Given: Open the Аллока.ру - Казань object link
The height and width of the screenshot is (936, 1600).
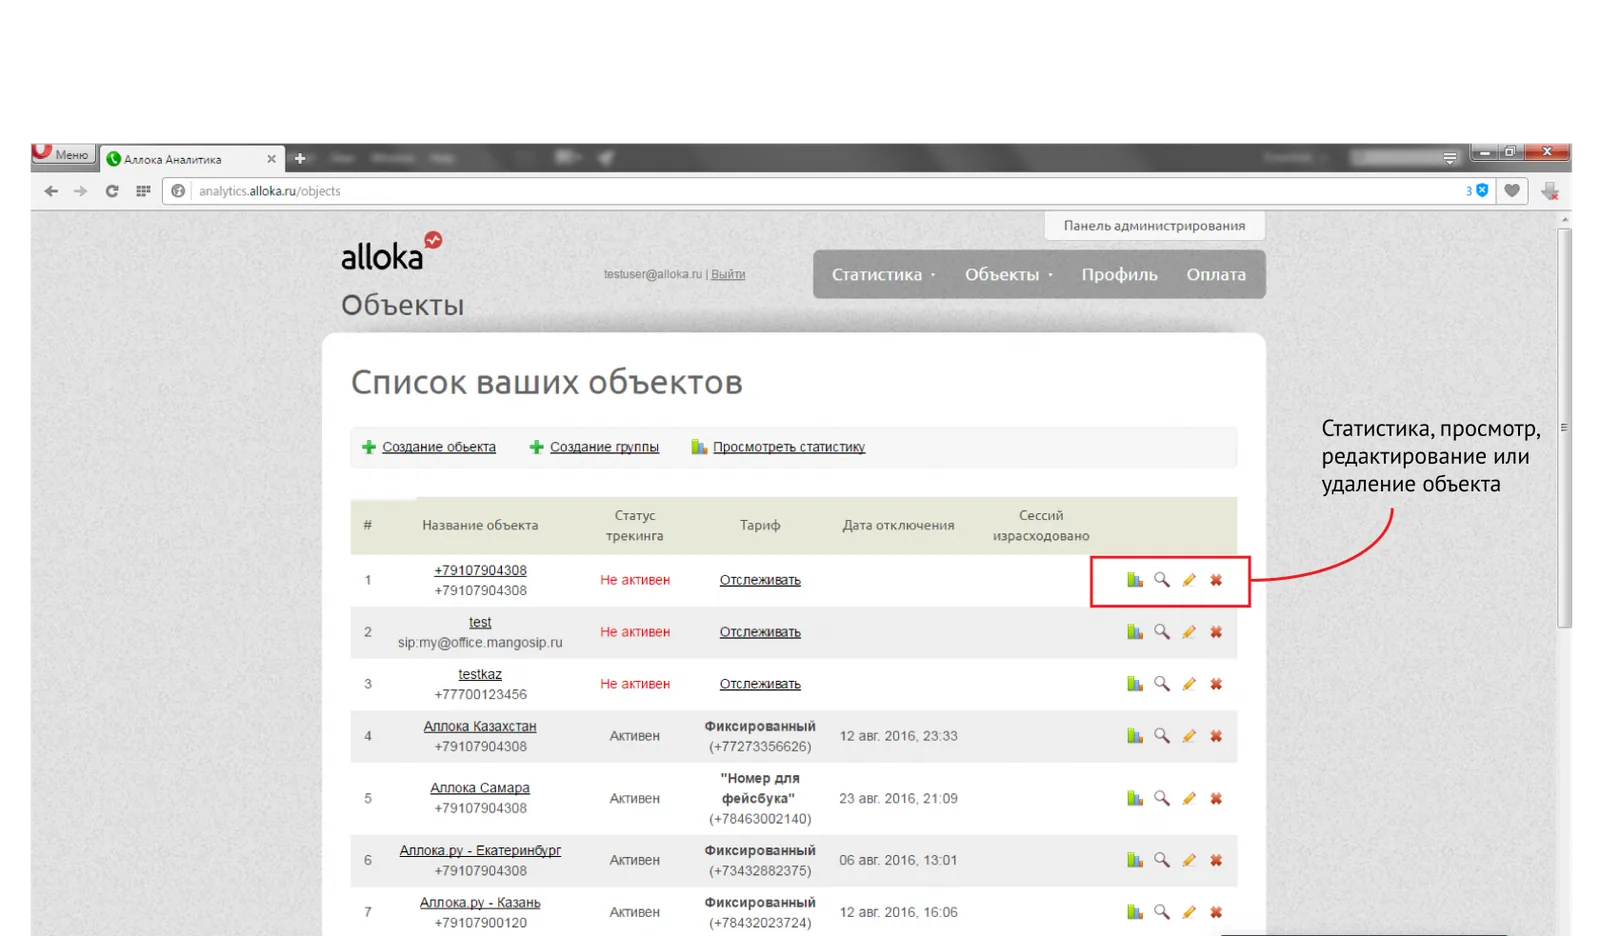Looking at the screenshot, I should coord(480,902).
